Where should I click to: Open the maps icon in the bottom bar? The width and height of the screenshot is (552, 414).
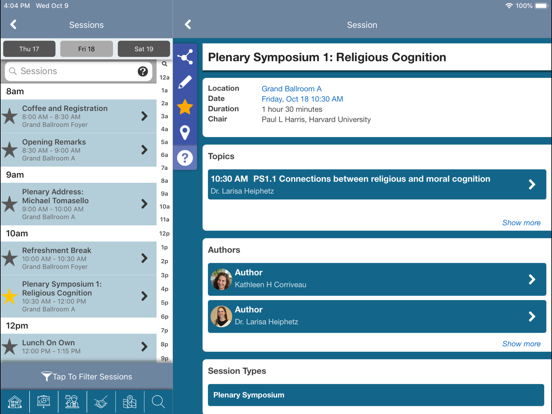coord(130,402)
